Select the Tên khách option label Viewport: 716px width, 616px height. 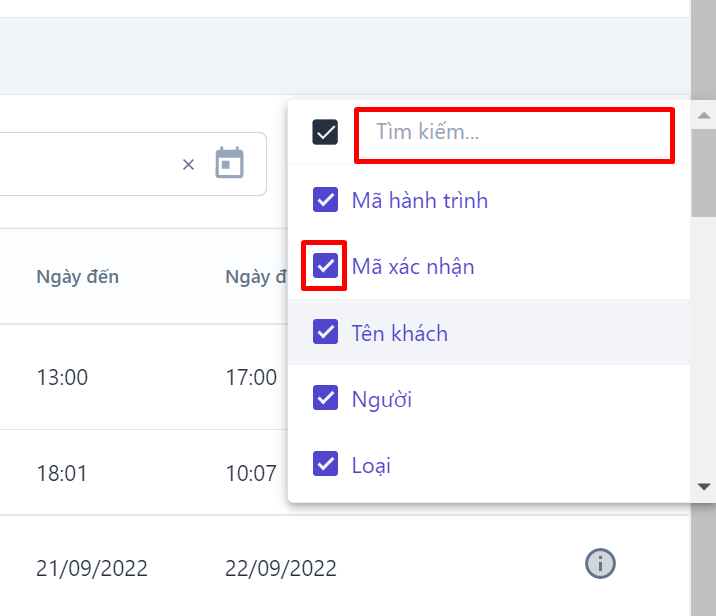(x=399, y=333)
